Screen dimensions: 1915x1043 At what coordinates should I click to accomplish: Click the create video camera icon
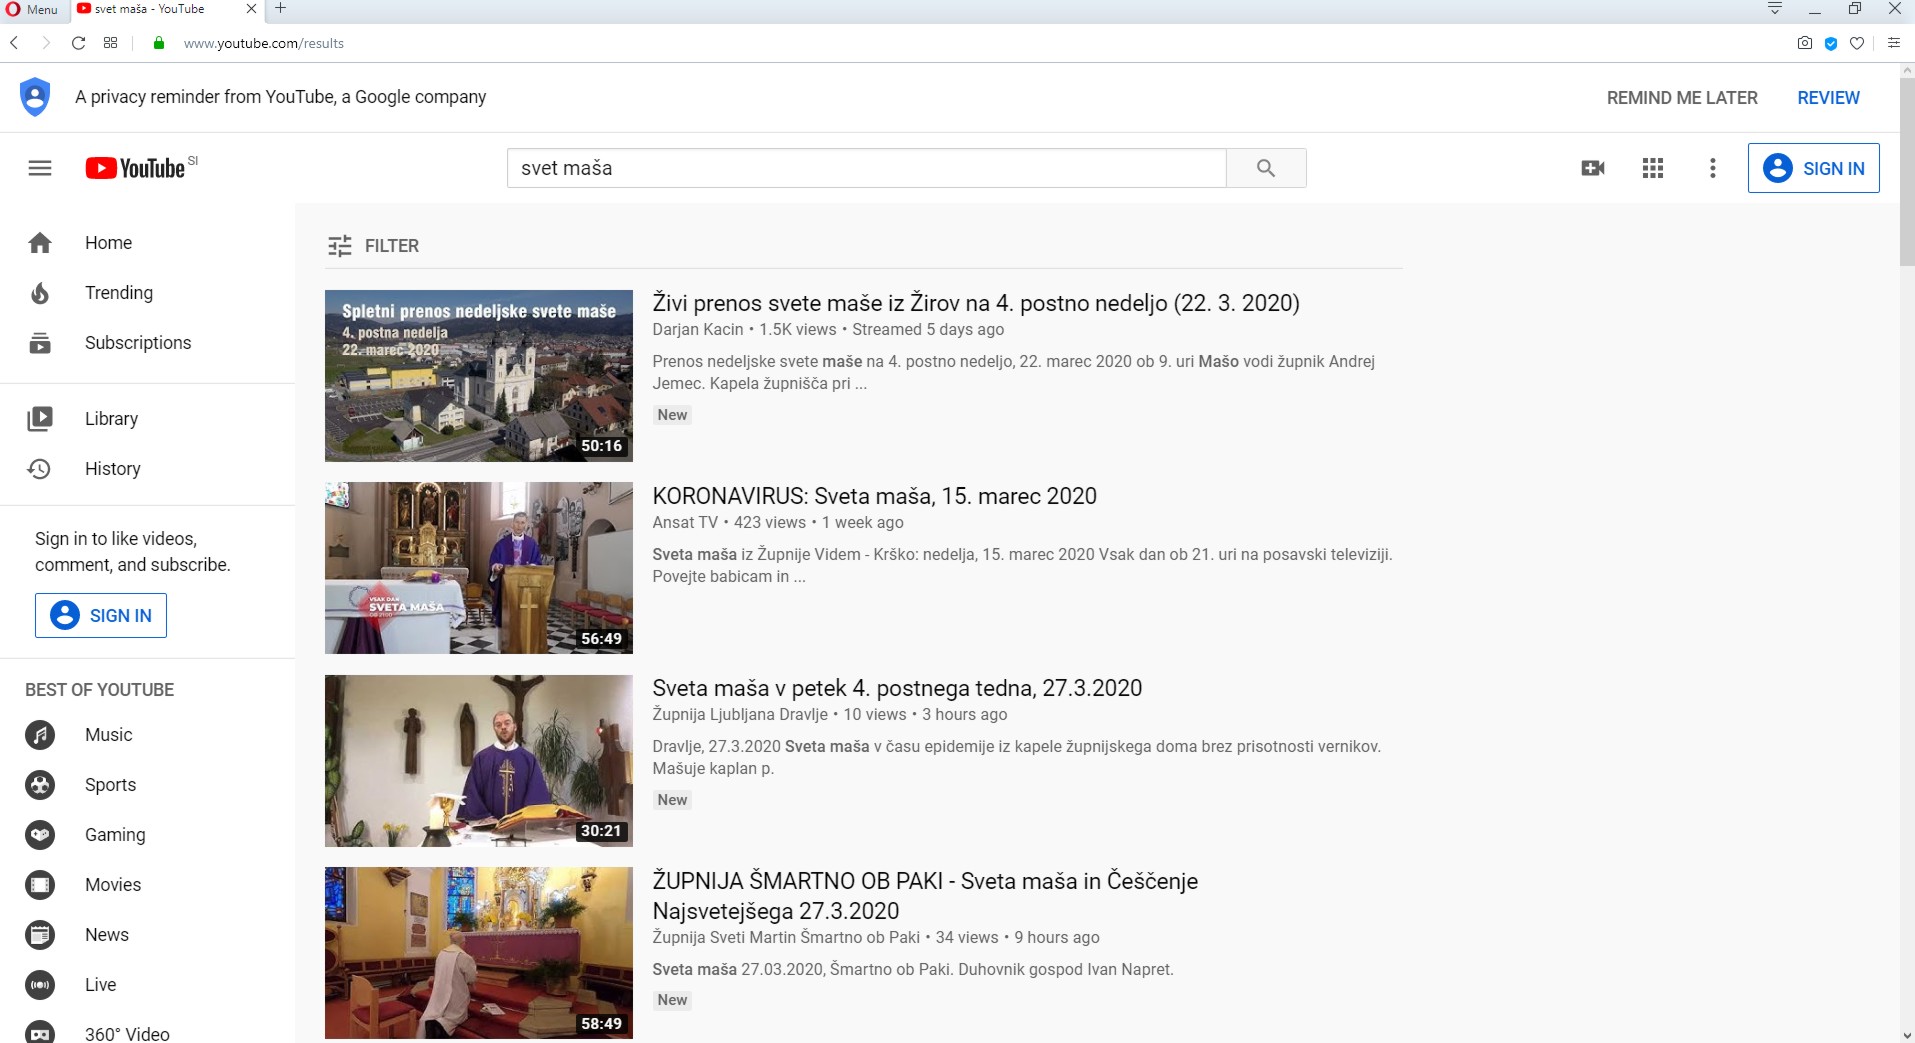(x=1593, y=168)
